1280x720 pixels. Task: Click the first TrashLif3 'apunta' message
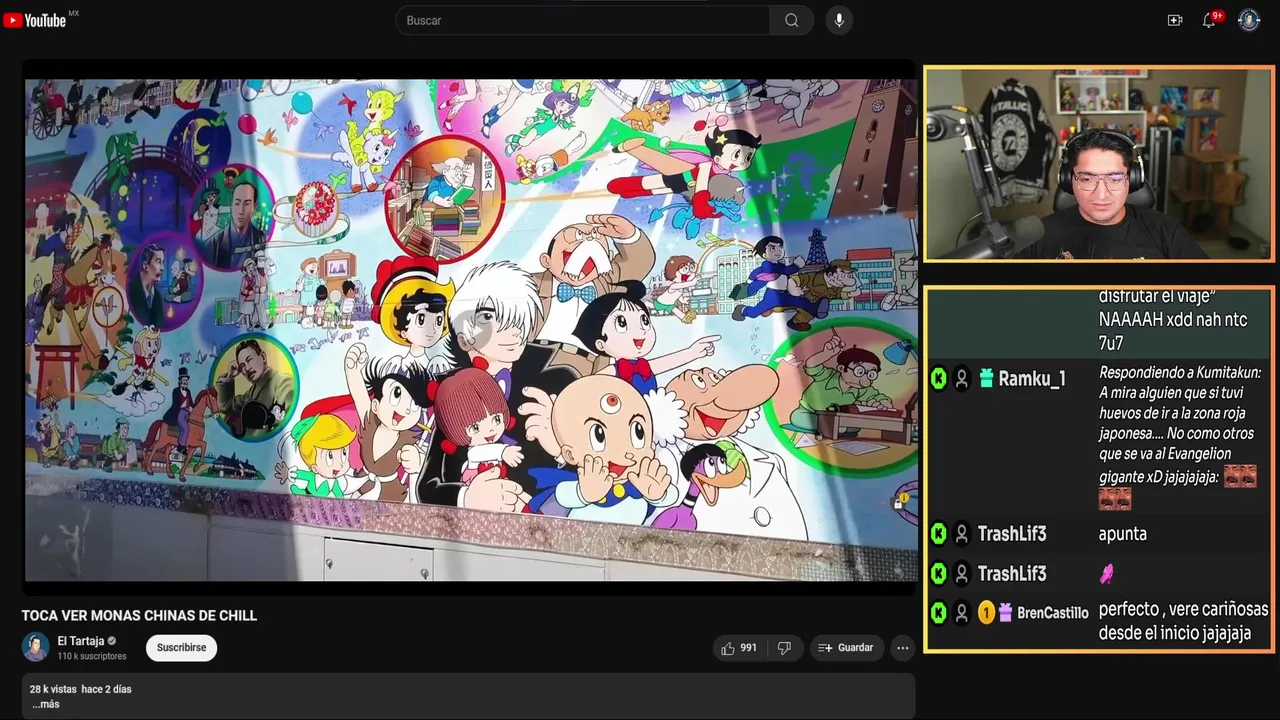1123,534
